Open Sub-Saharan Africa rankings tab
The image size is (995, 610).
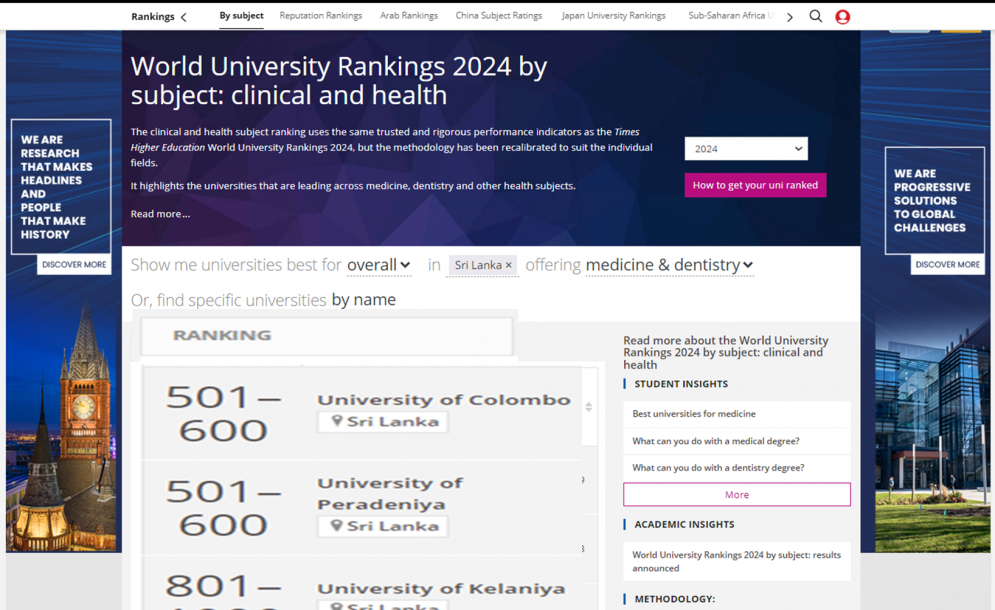(730, 16)
